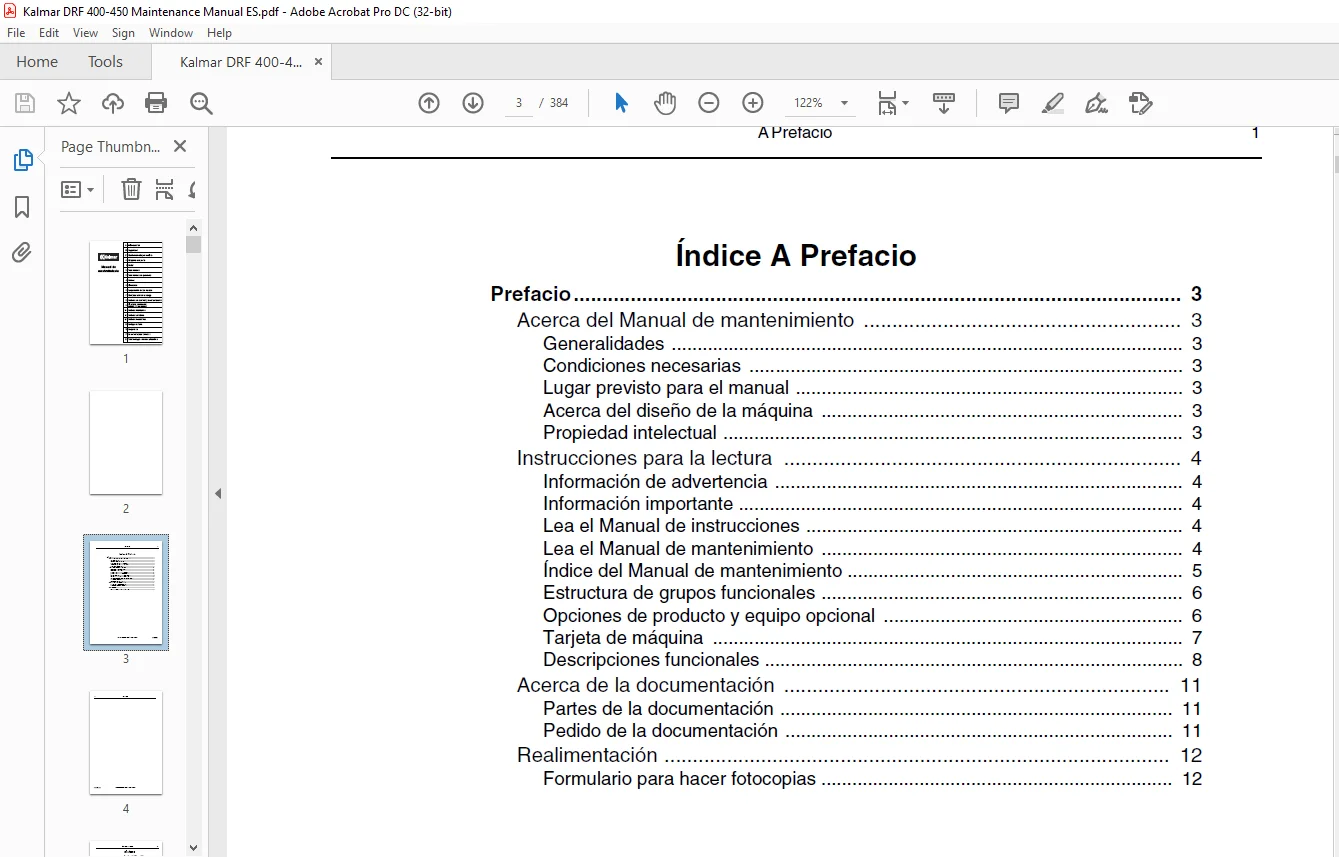The height and width of the screenshot is (857, 1339).
Task: Click the bookmark star icon
Action: (69, 103)
